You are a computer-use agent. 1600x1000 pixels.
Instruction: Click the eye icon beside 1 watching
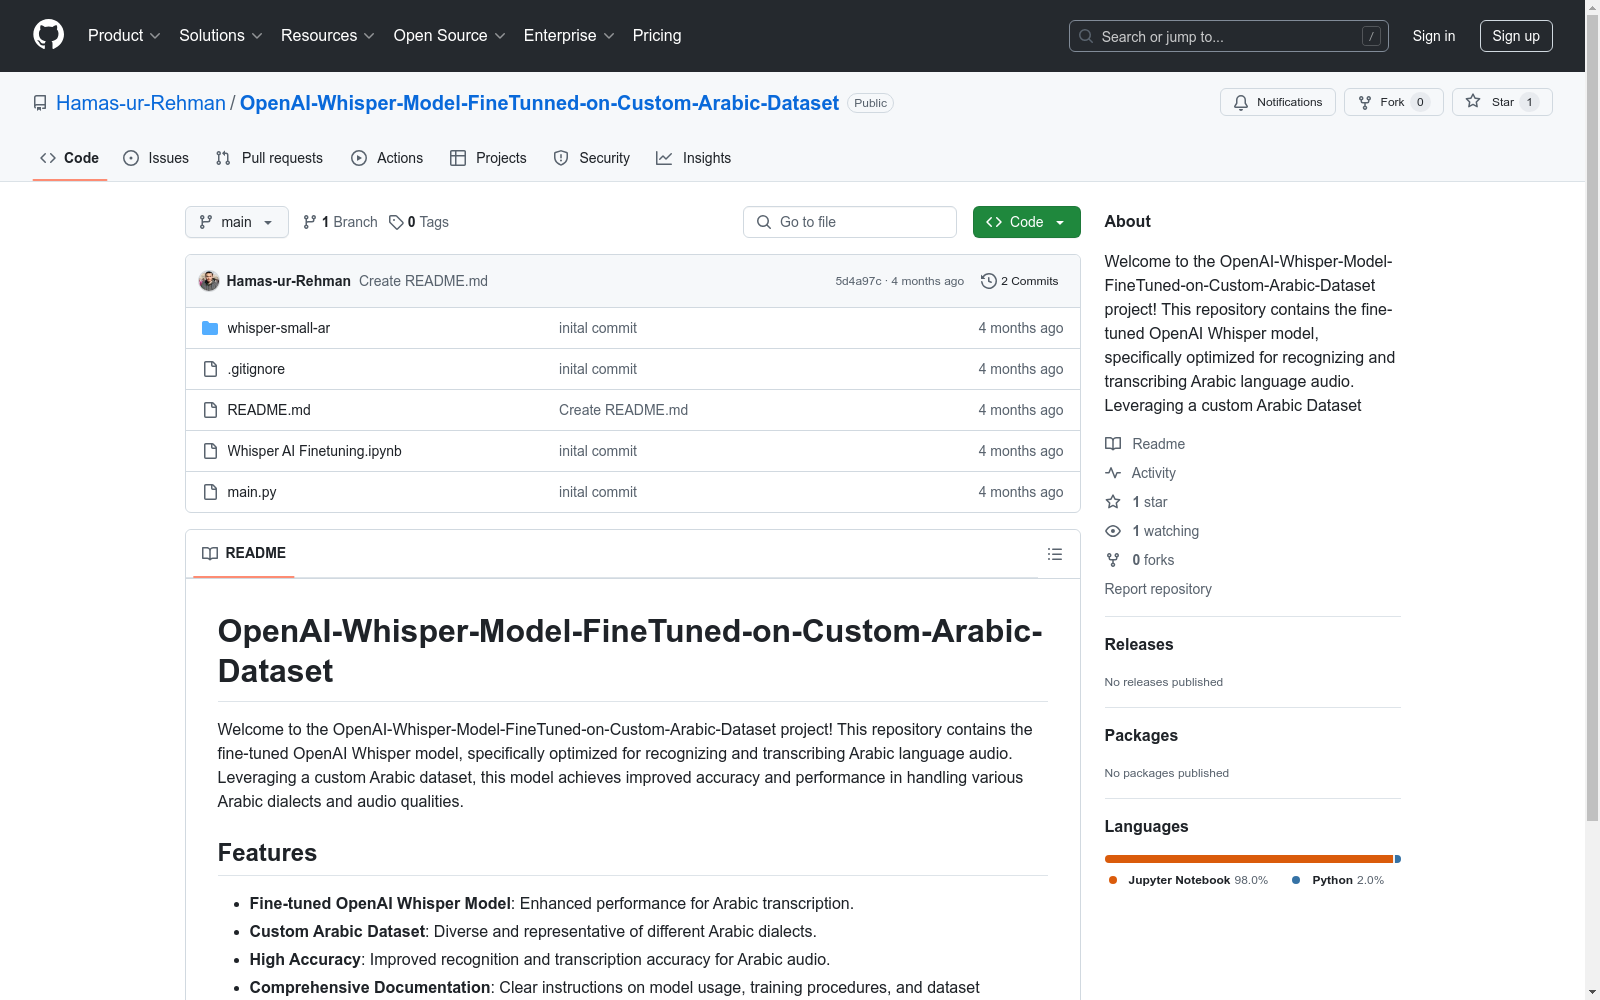point(1113,531)
